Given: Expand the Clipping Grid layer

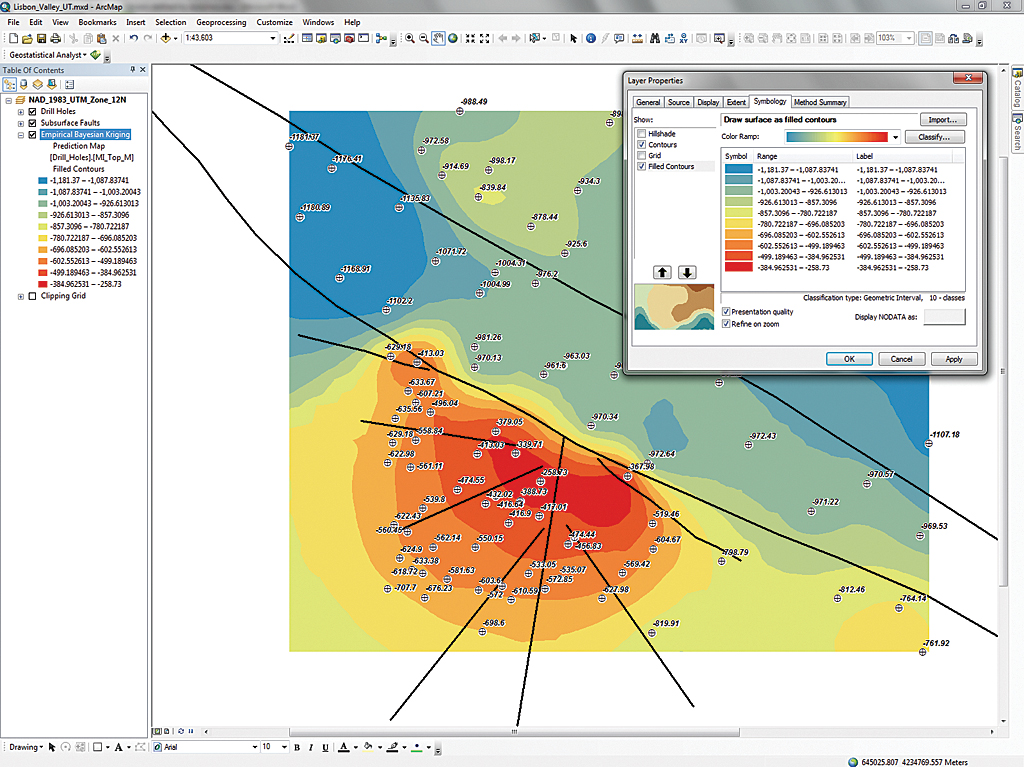Looking at the screenshot, I should point(21,297).
